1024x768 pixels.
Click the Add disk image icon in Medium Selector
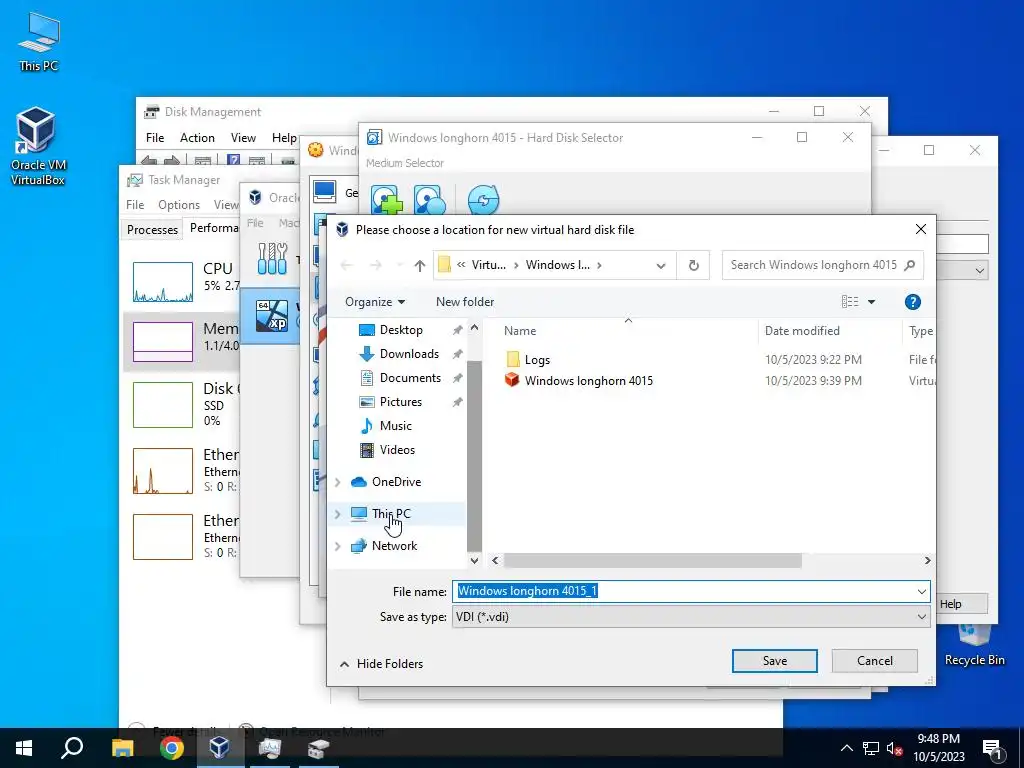(x=387, y=199)
